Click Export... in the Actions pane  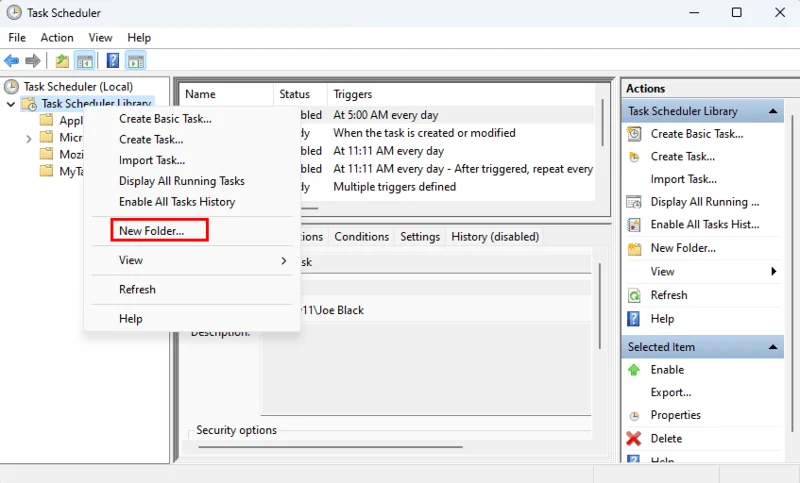click(670, 393)
